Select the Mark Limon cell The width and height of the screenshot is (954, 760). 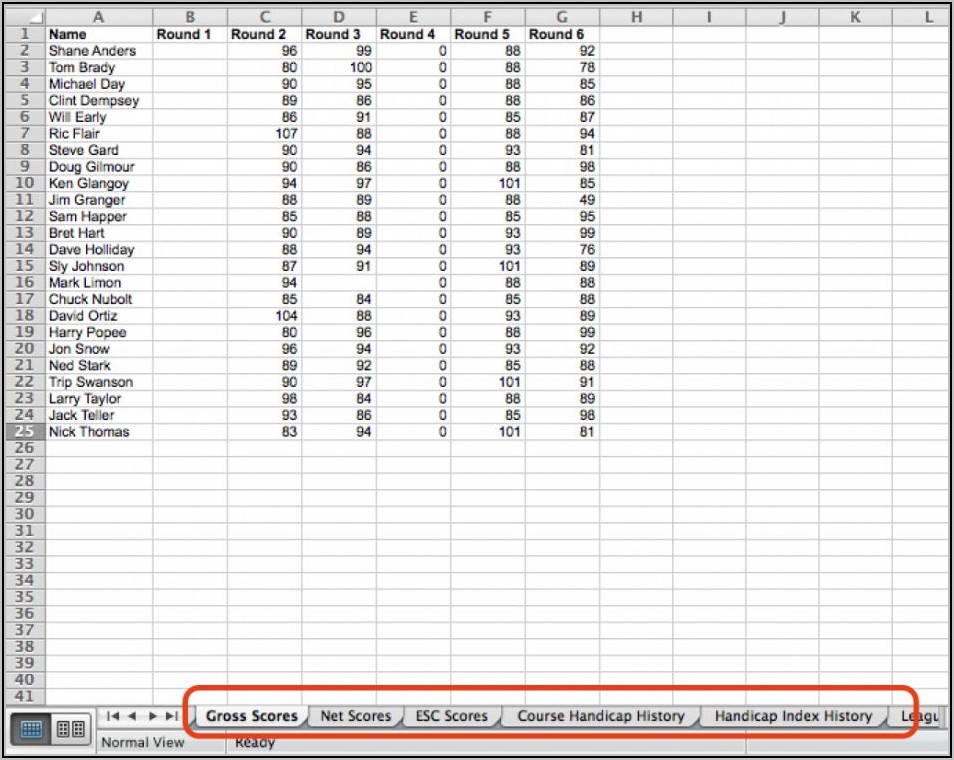(x=99, y=282)
